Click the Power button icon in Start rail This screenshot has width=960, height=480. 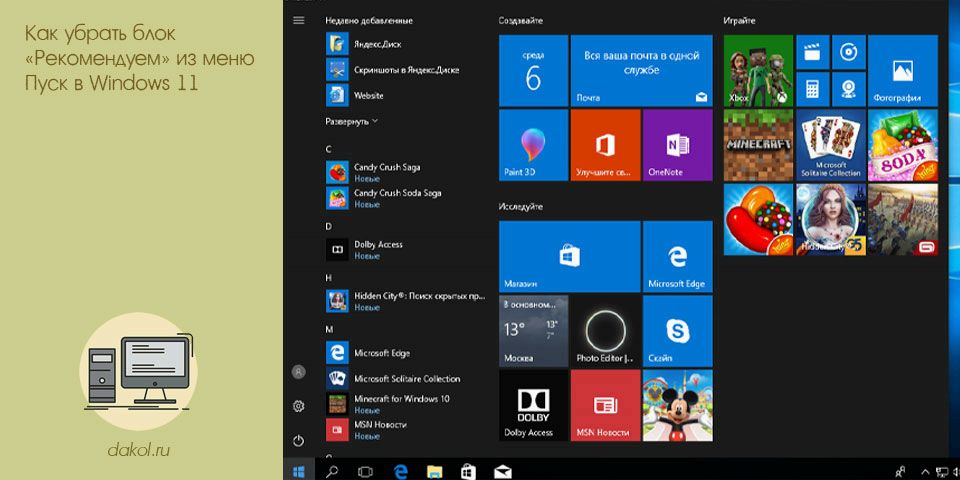click(299, 440)
